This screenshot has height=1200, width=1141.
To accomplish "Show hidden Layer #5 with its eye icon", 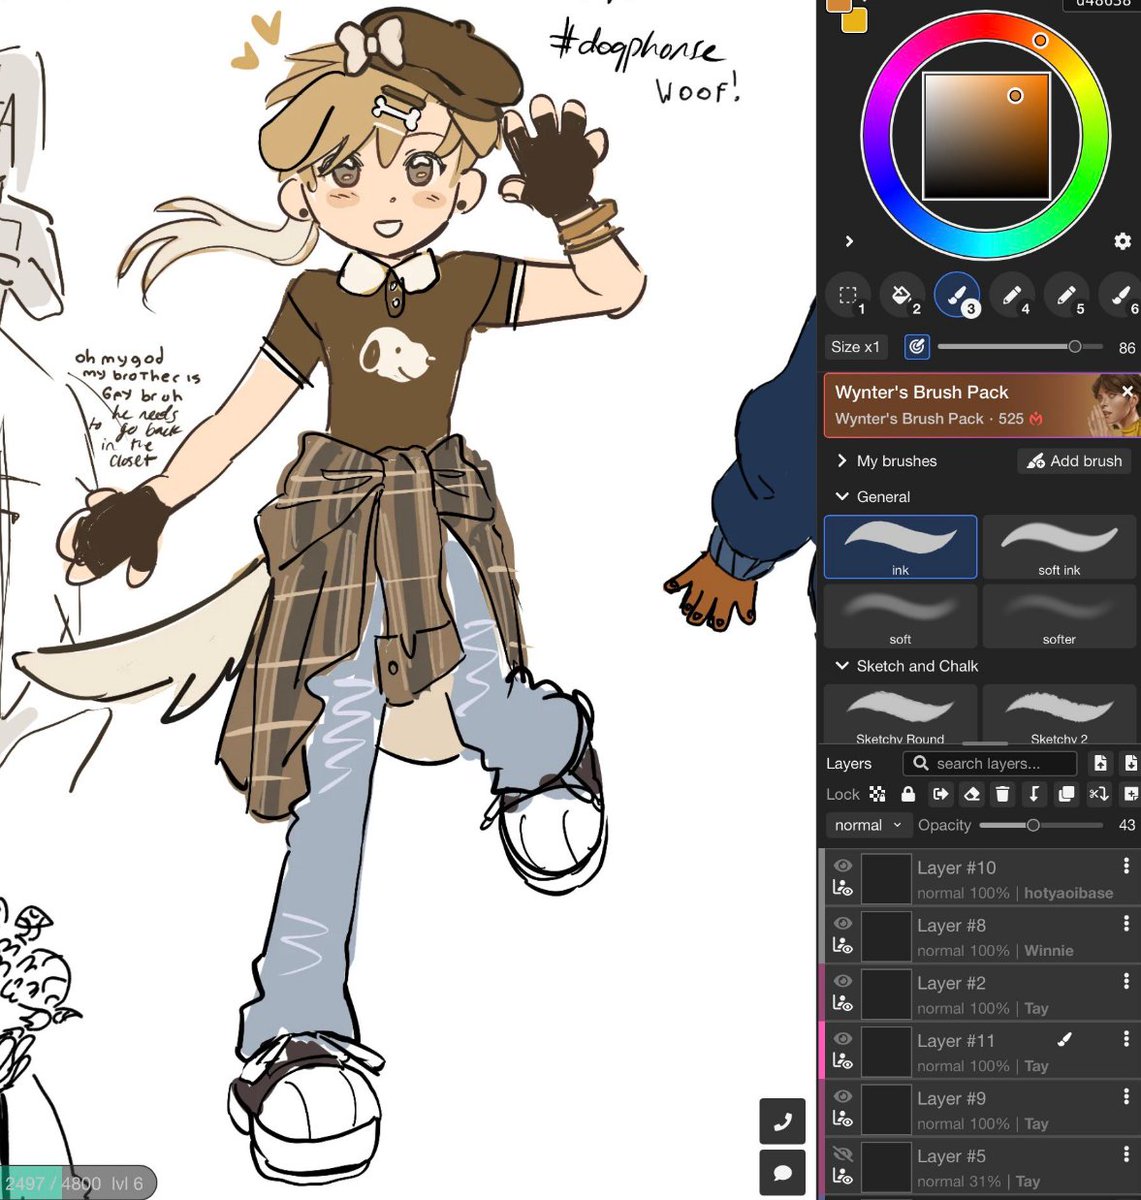I will (843, 1154).
